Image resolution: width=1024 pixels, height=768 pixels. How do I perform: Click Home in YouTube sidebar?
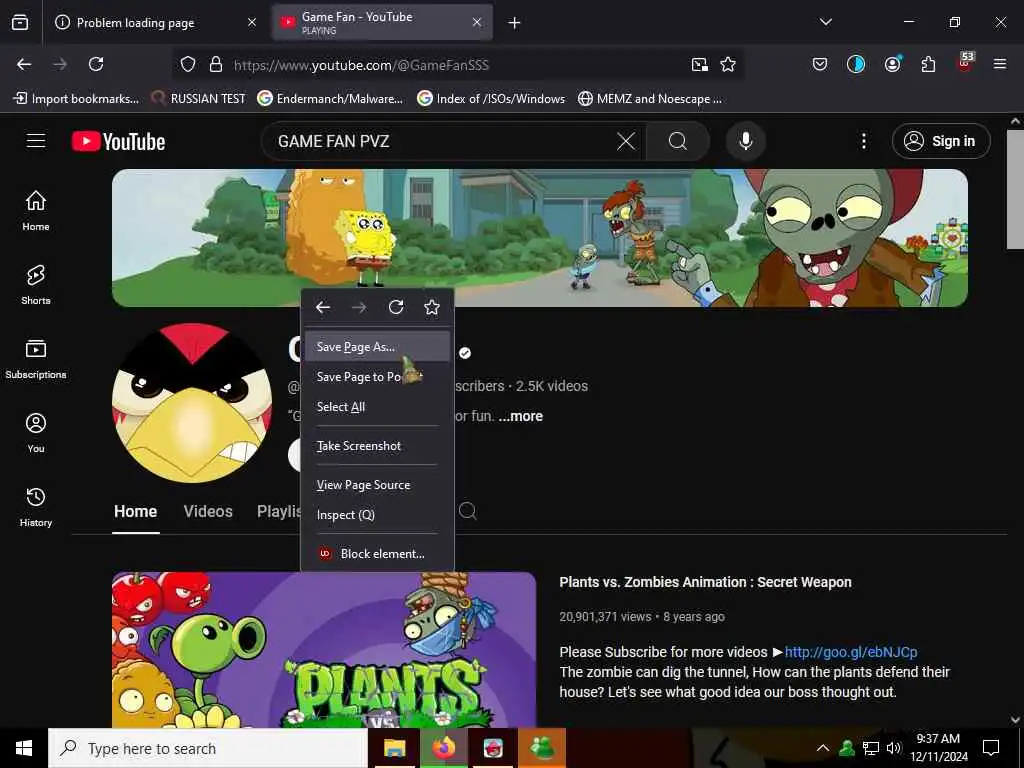coord(36,211)
